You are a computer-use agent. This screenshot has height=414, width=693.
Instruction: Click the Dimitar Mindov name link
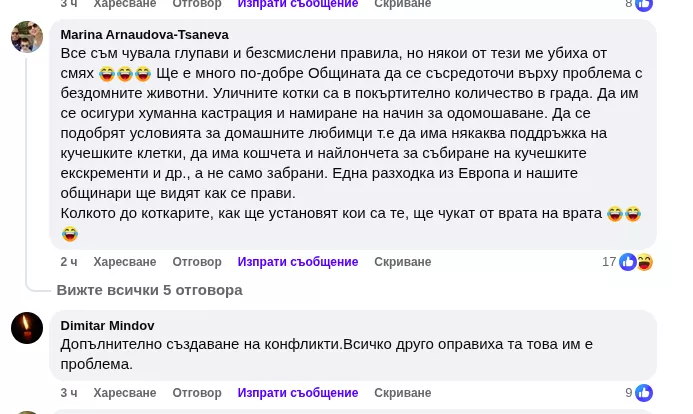tap(107, 325)
